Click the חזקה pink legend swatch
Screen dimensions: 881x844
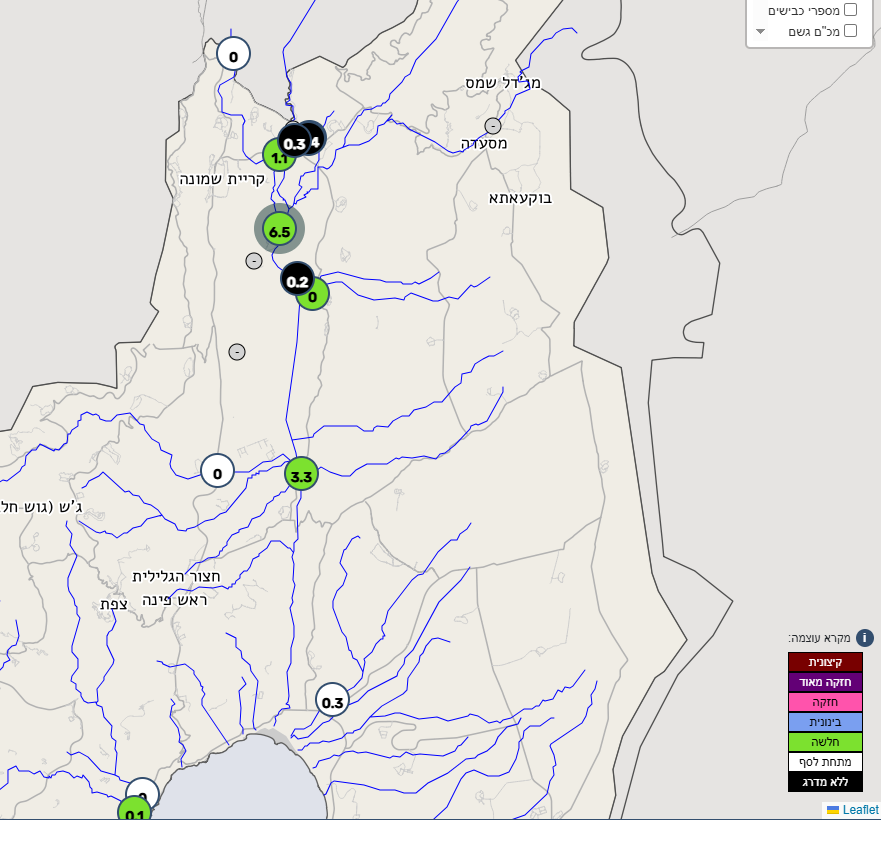[x=825, y=702]
